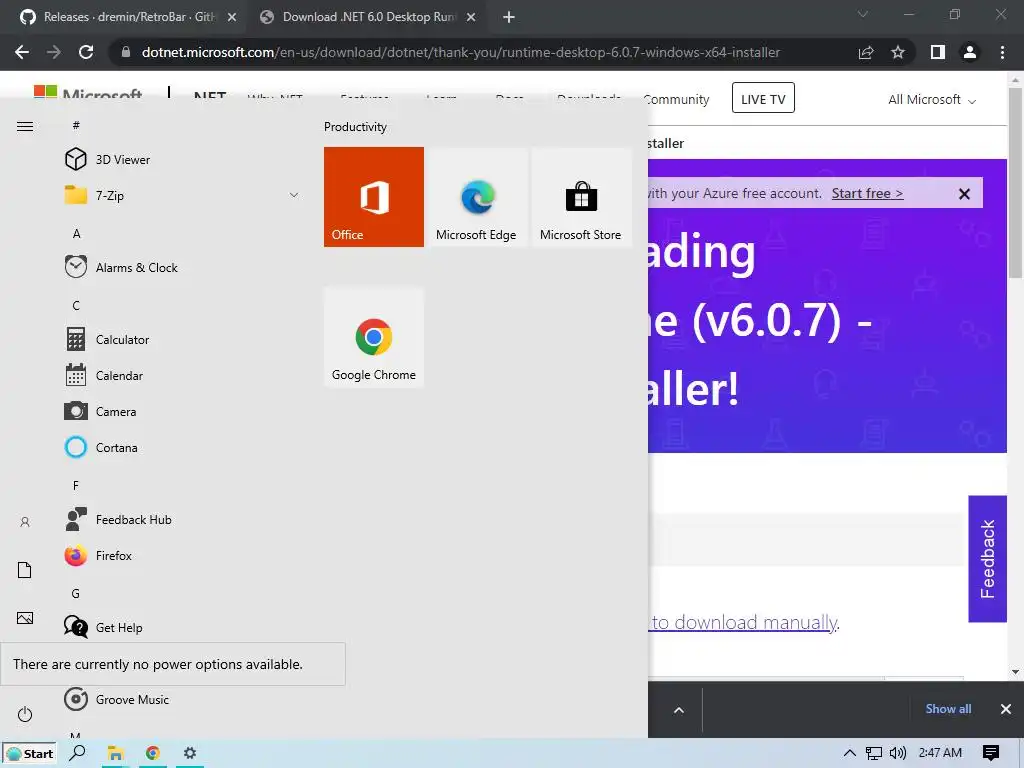Image resolution: width=1024 pixels, height=768 pixels.
Task: Click the address bar URL
Action: 460,52
